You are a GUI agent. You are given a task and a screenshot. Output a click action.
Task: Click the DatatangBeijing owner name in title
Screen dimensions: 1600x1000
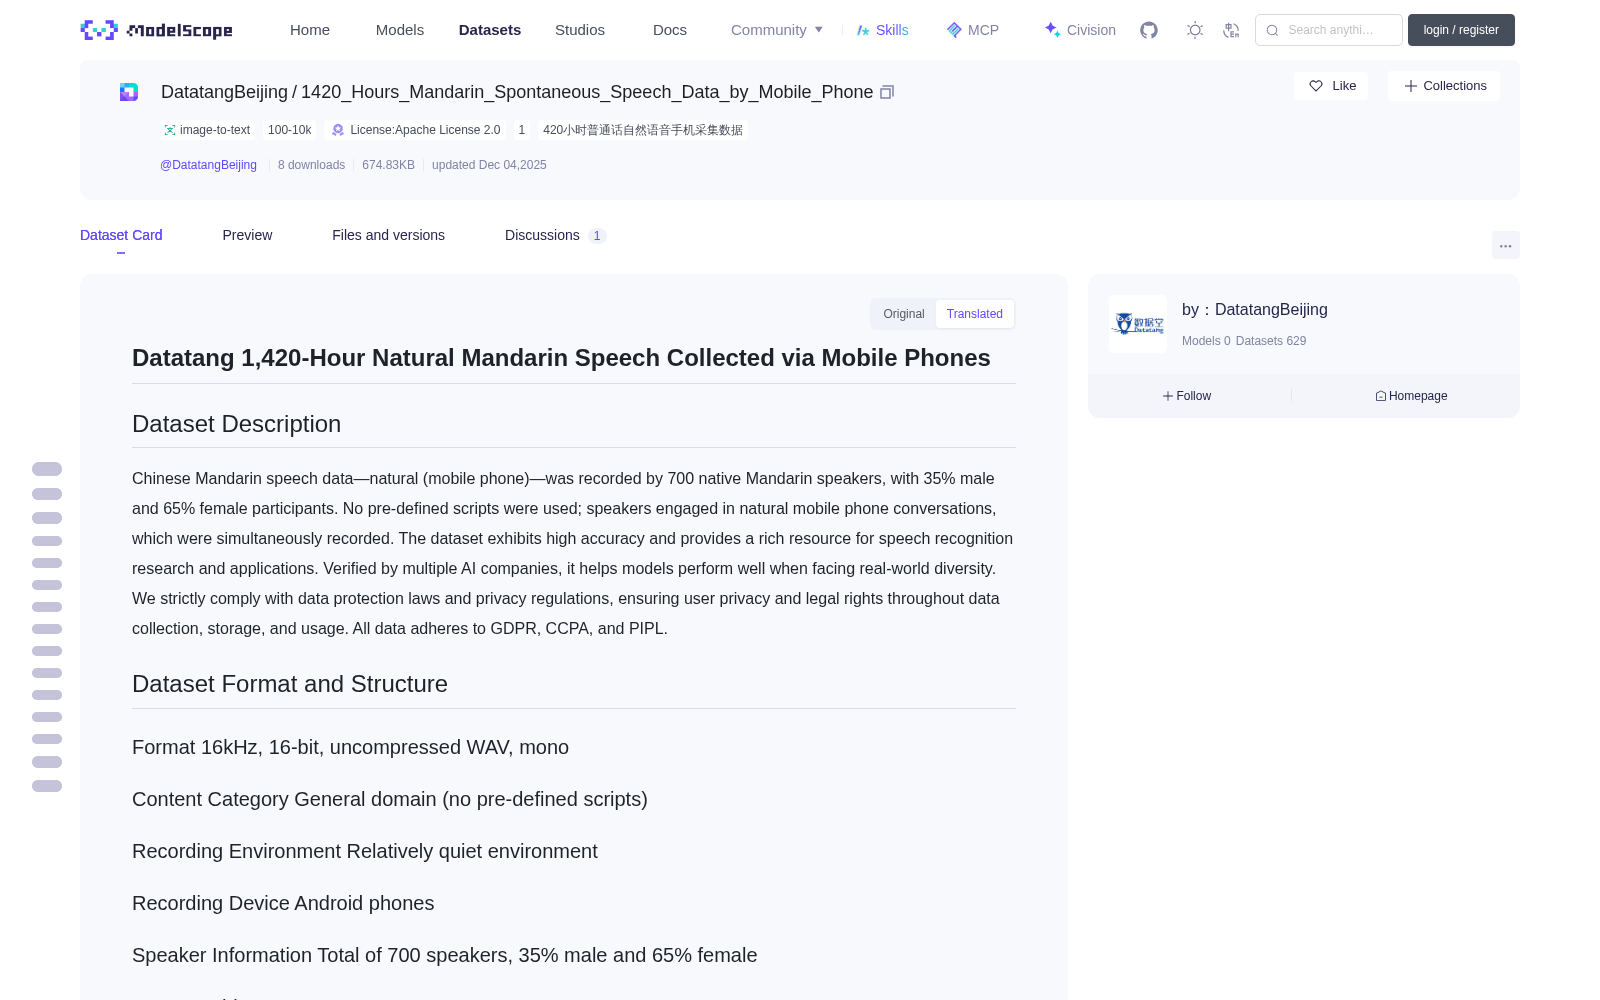(224, 92)
